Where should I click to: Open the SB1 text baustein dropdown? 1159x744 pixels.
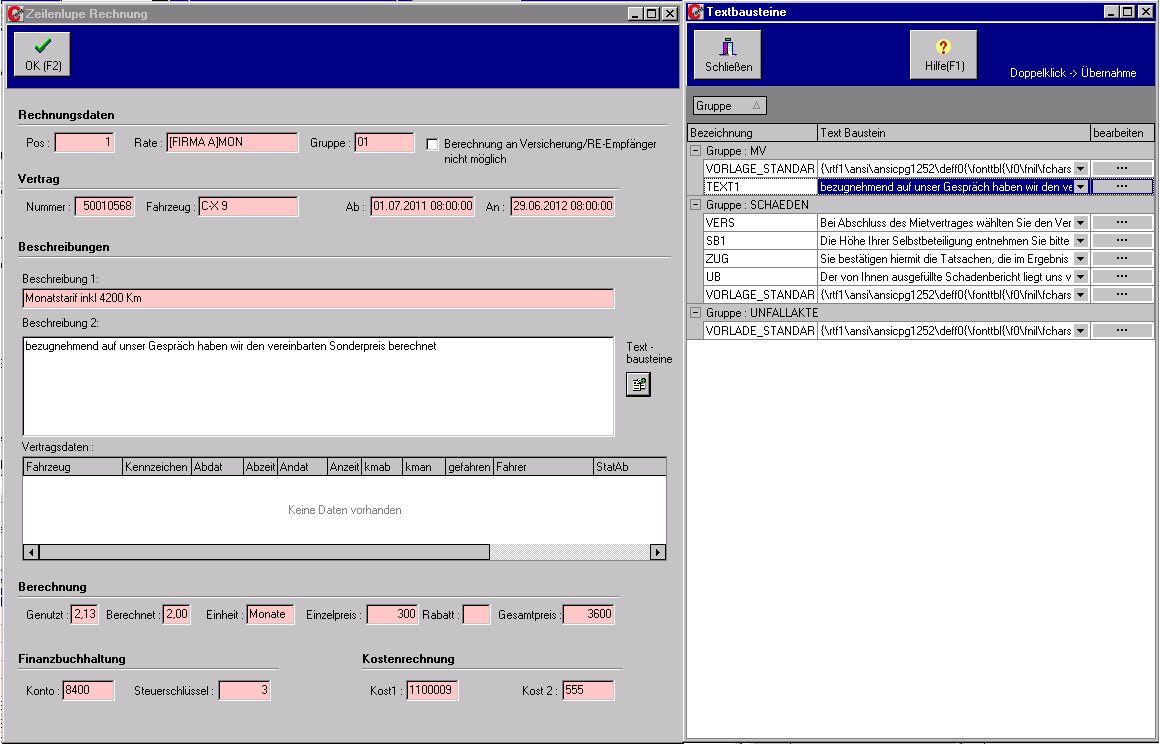pyautogui.click(x=1081, y=239)
